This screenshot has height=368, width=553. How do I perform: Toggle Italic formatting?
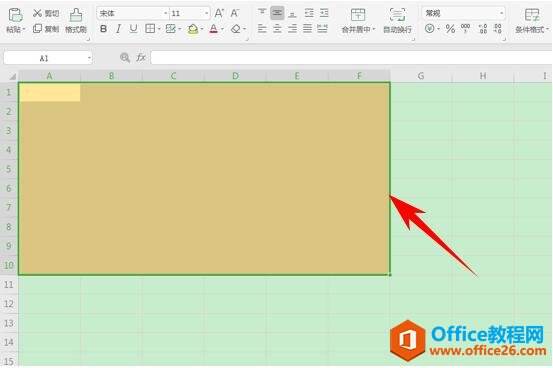coord(118,29)
